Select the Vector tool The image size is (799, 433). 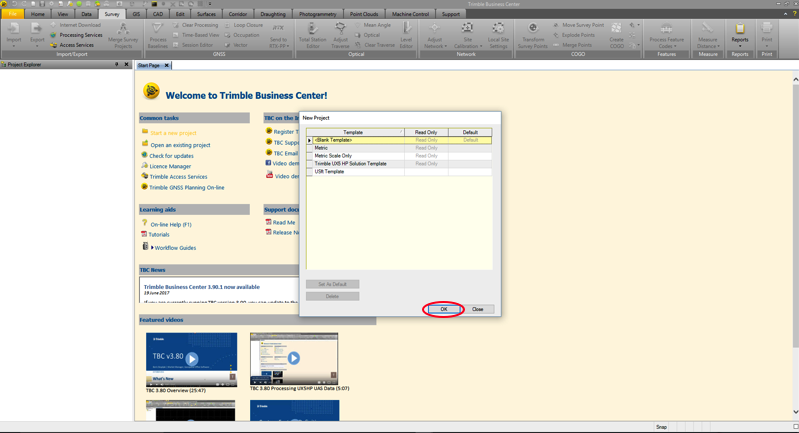pyautogui.click(x=236, y=45)
